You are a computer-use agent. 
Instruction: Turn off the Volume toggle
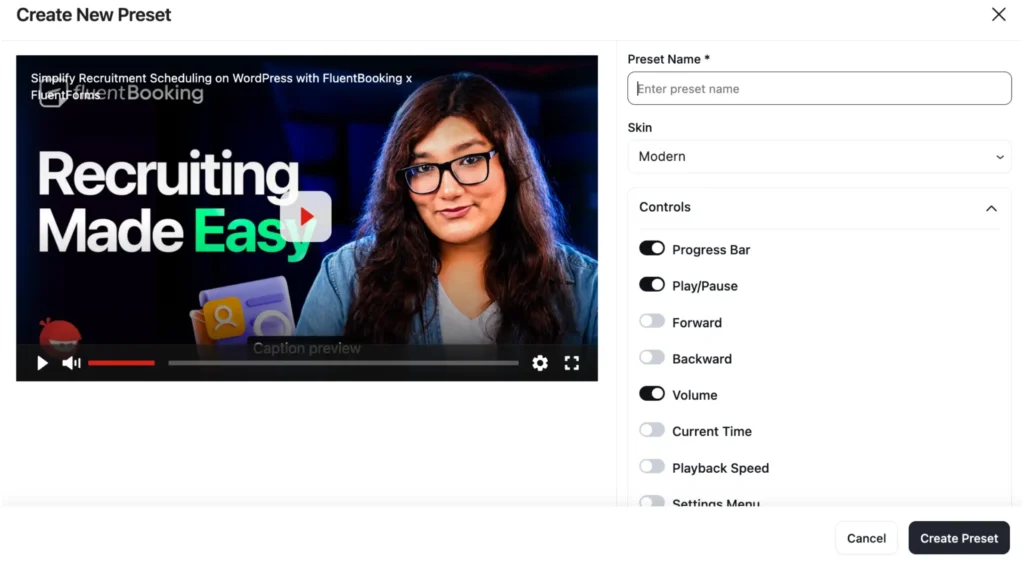652,394
